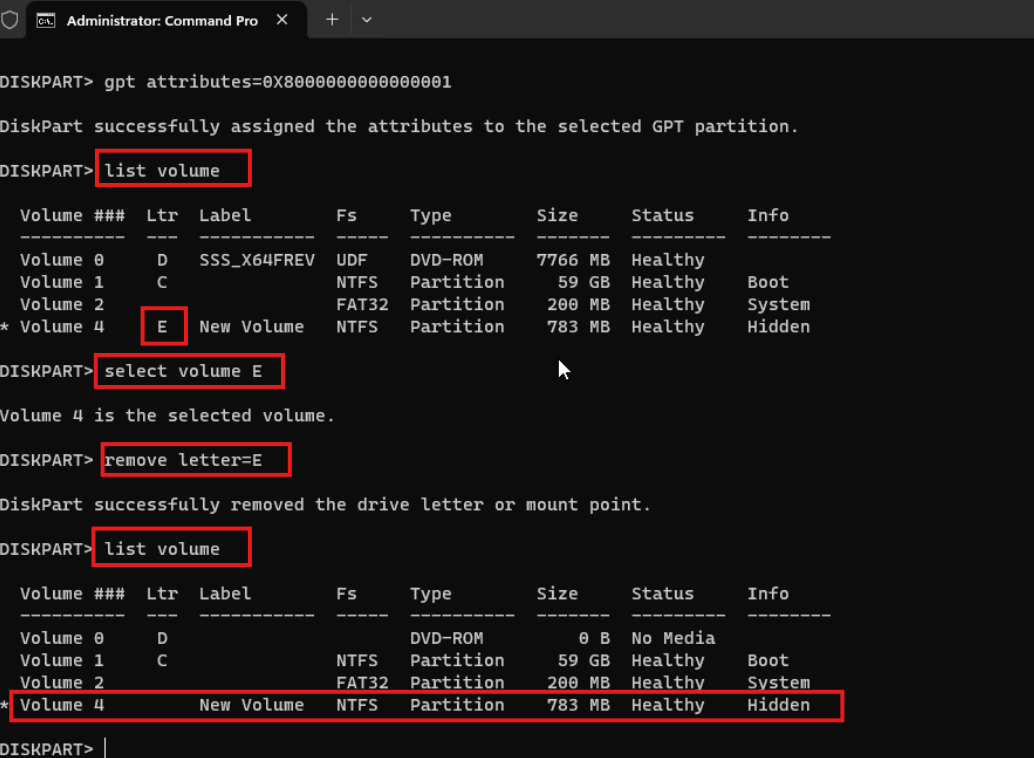Click the No Media status text
Image resolution: width=1034 pixels, height=758 pixels.
click(673, 638)
